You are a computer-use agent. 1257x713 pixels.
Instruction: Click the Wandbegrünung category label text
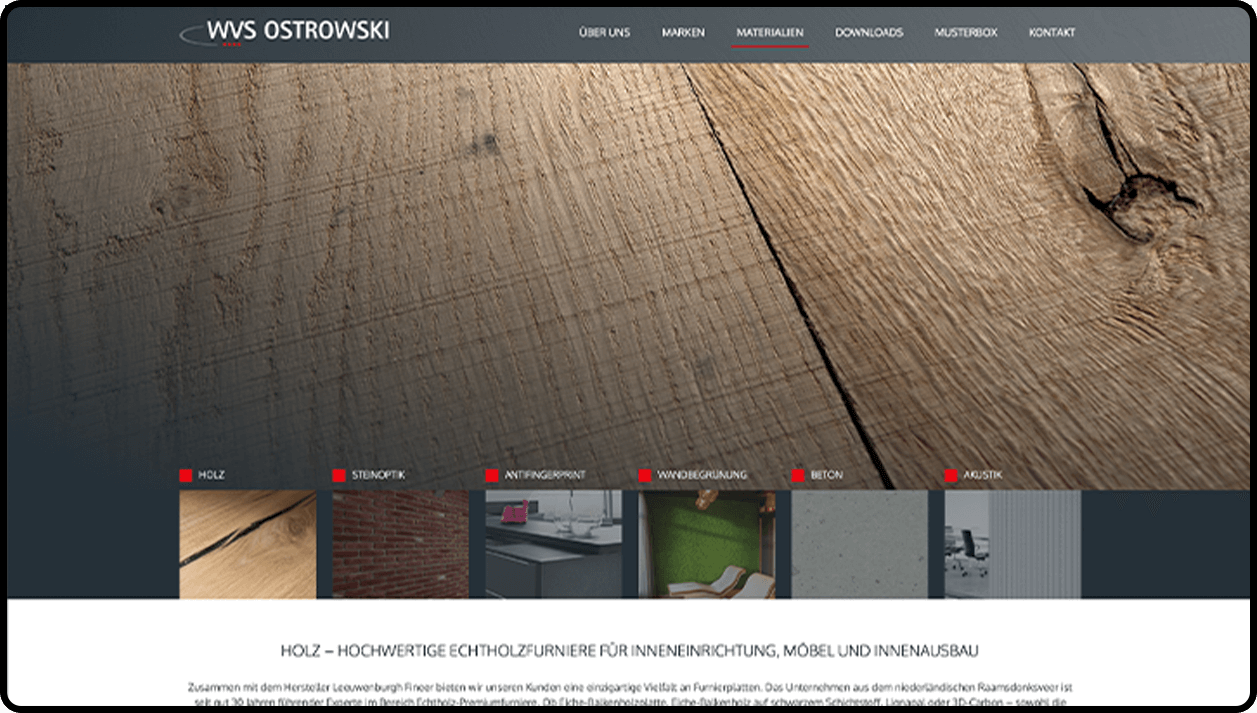click(x=702, y=476)
